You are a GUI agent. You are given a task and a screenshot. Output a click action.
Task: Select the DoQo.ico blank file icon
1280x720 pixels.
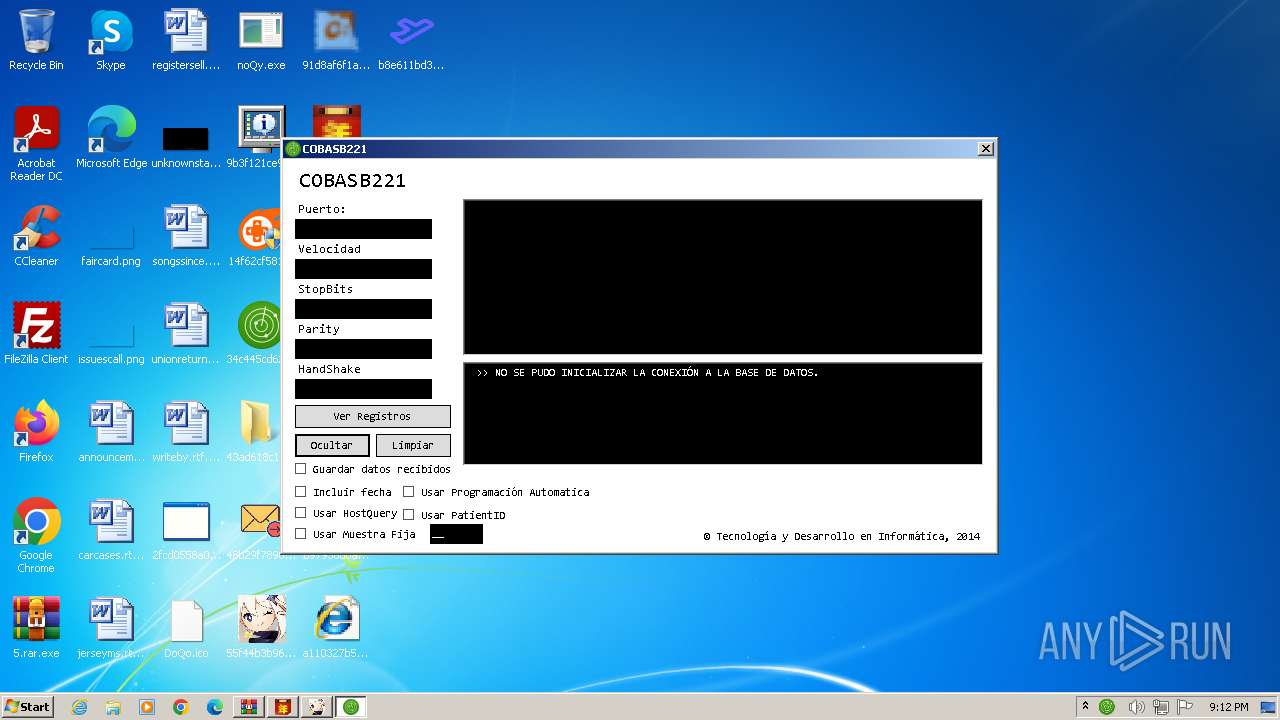186,627
